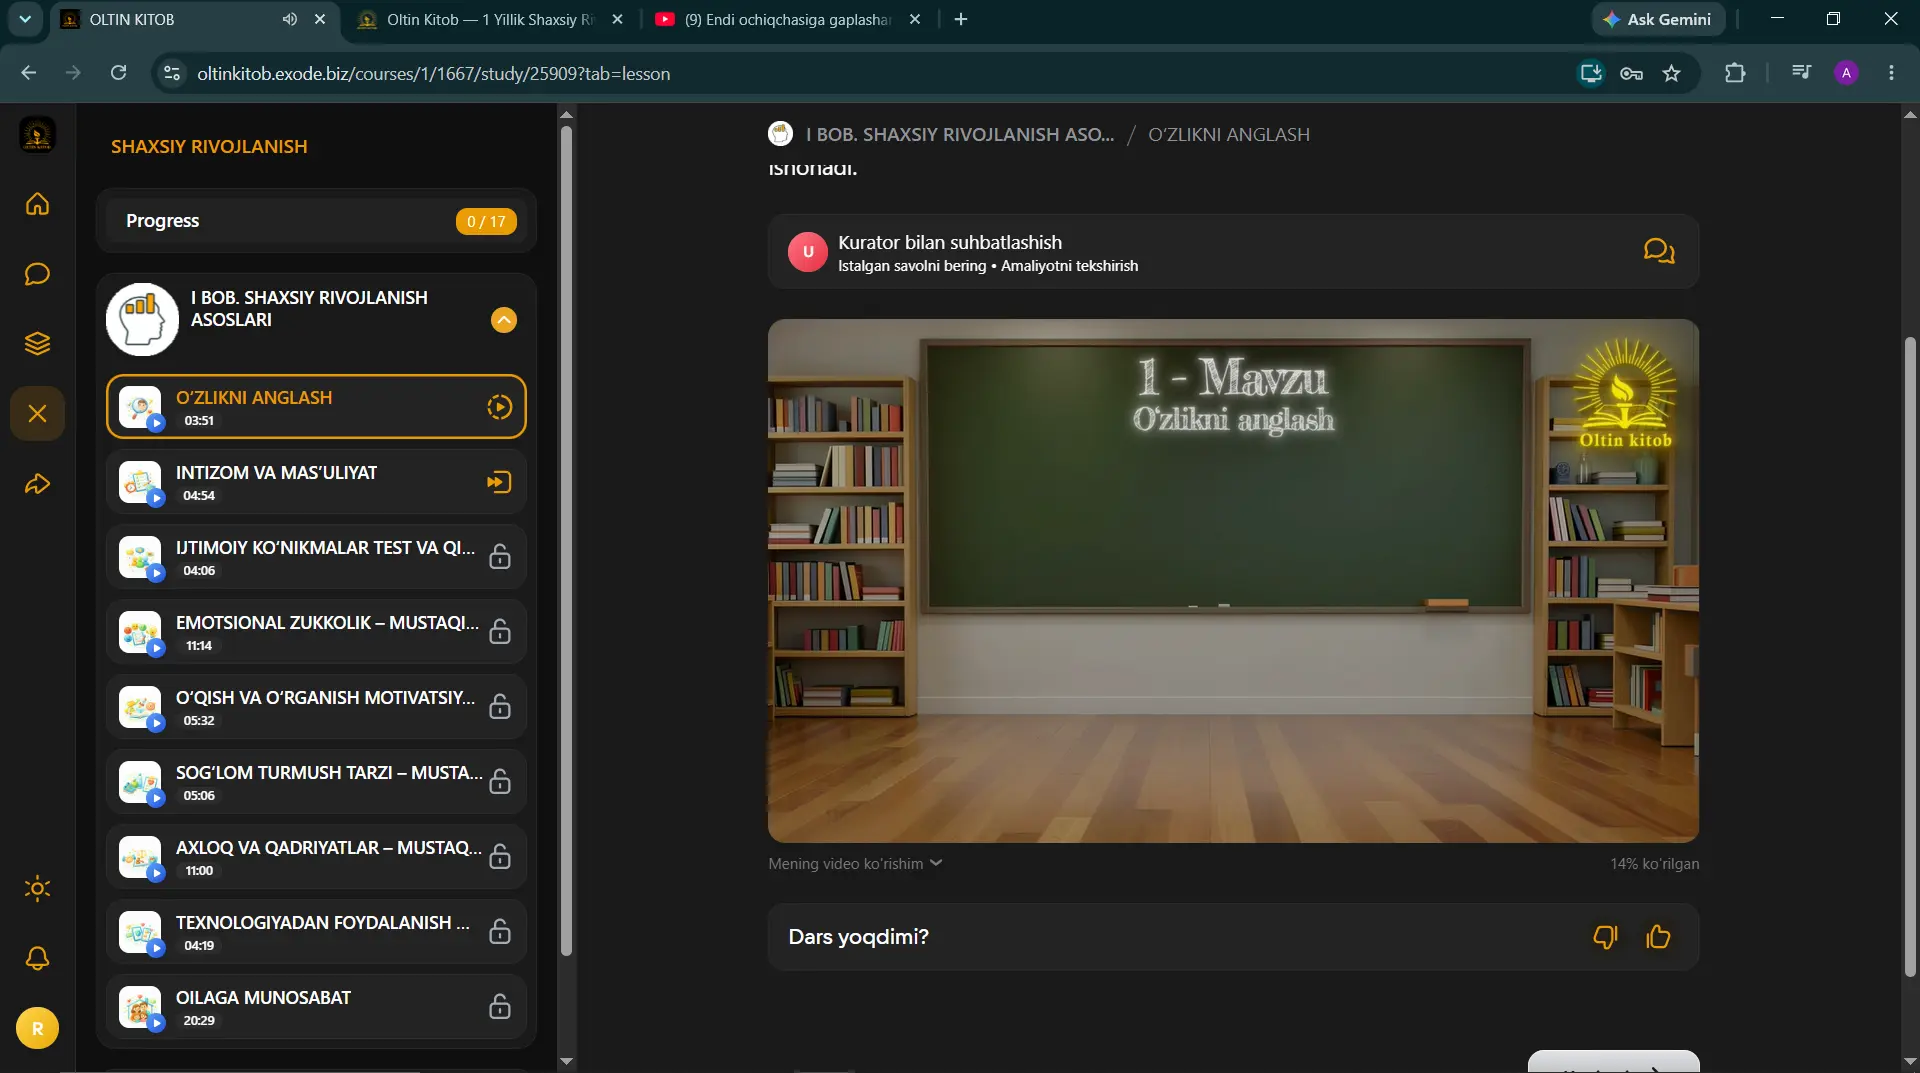
Task: Collapse the I BOB. SHAXSIY RIVOJLANISH ASOSLARI section
Action: [x=504, y=320]
